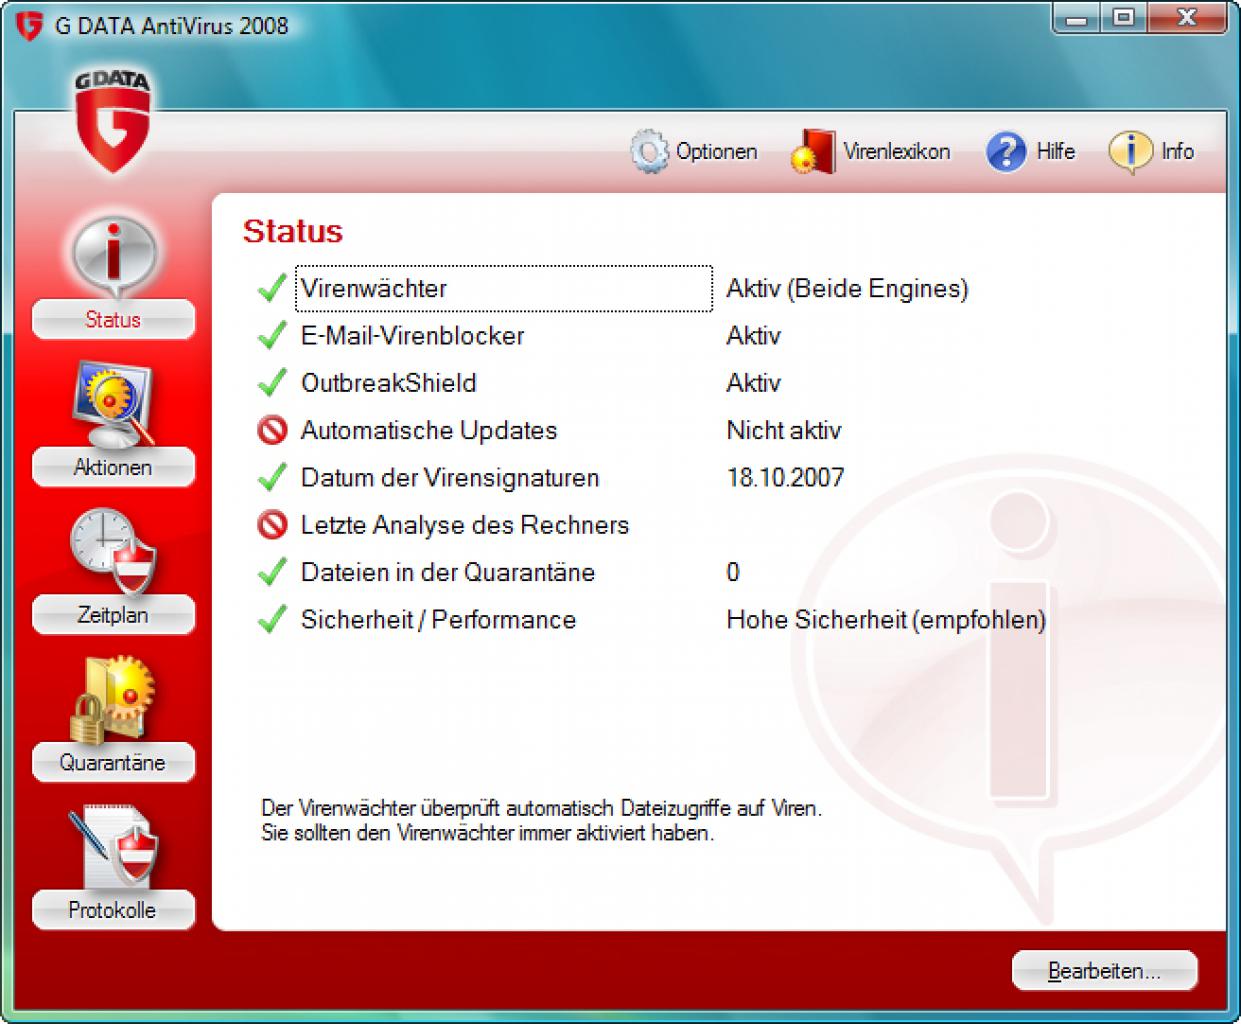Click the 'Nicht aktiv' value

pyautogui.click(x=784, y=430)
